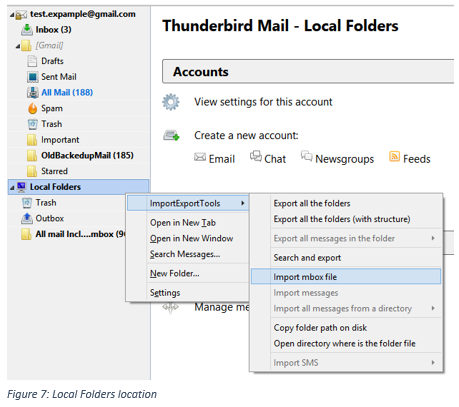Expand the Import SMS submenu arrow
The height and width of the screenshot is (407, 459).
[433, 363]
